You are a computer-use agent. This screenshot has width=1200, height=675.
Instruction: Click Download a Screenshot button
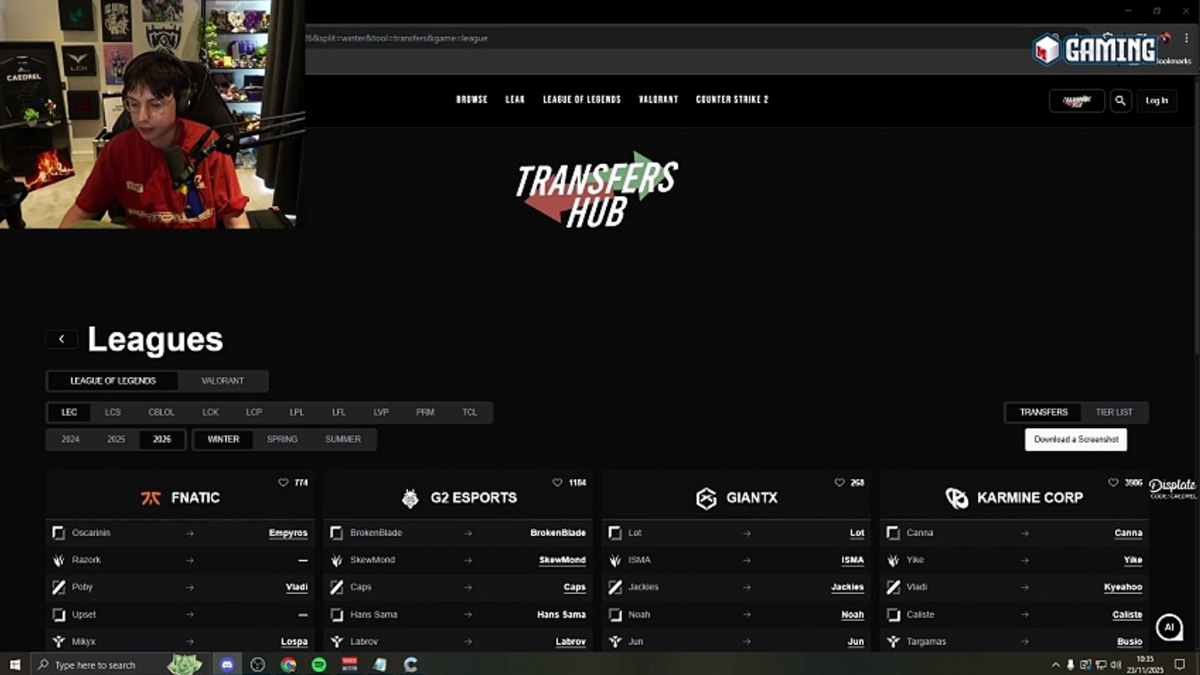click(x=1075, y=439)
